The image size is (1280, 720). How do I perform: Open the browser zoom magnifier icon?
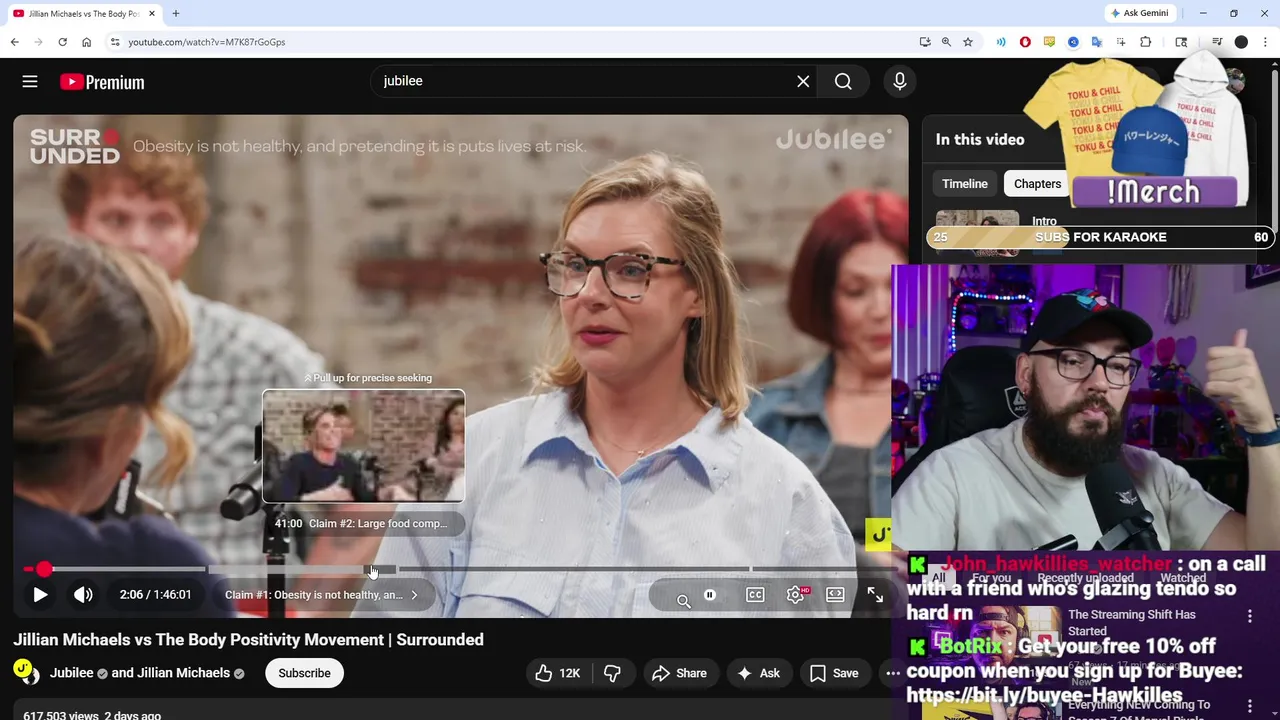[946, 42]
